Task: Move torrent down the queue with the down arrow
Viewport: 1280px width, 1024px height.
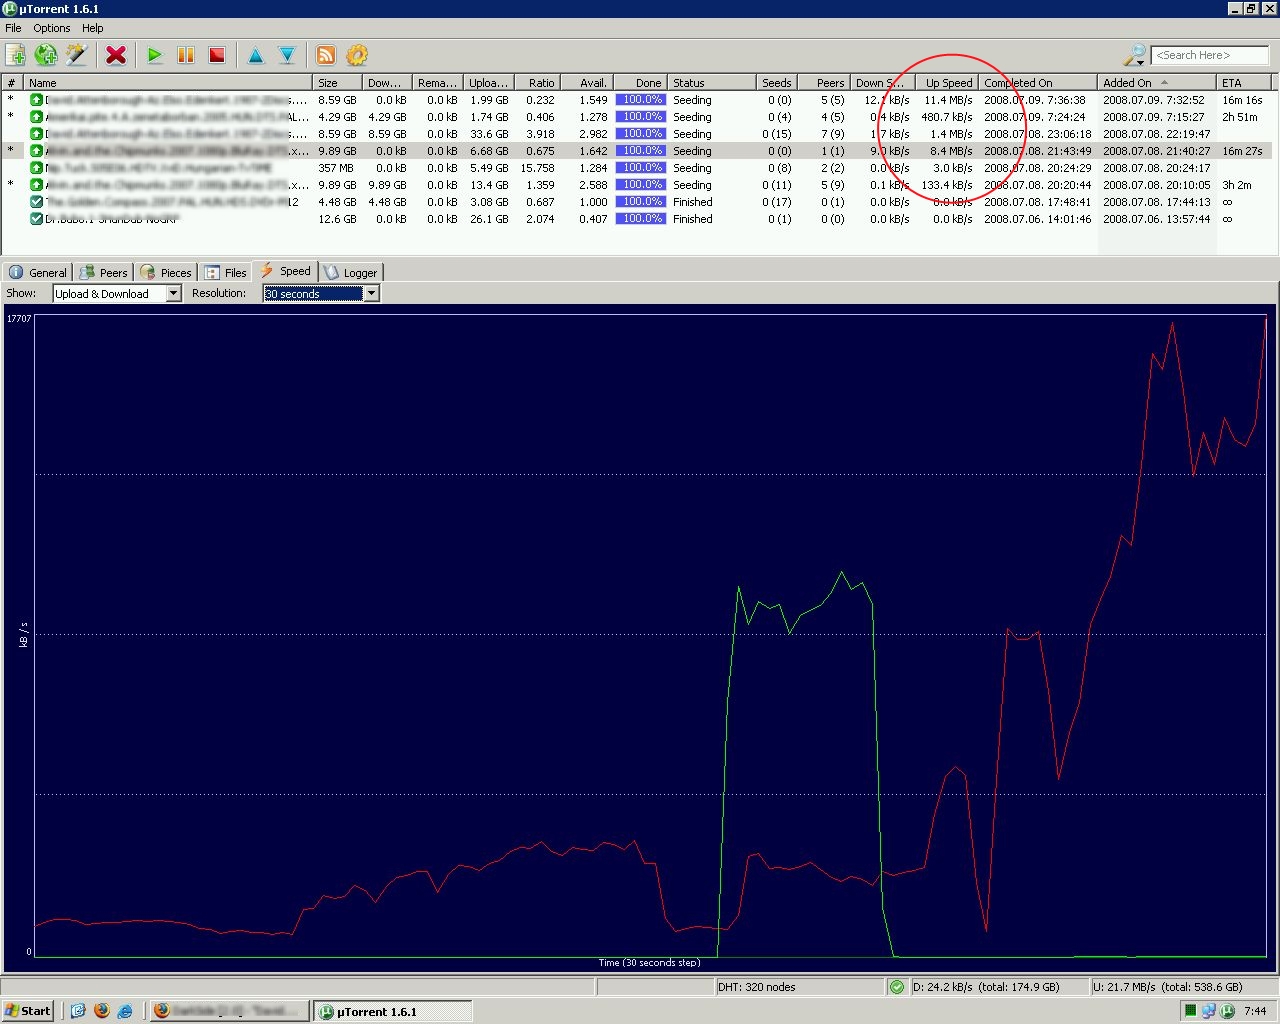Action: pyautogui.click(x=287, y=55)
